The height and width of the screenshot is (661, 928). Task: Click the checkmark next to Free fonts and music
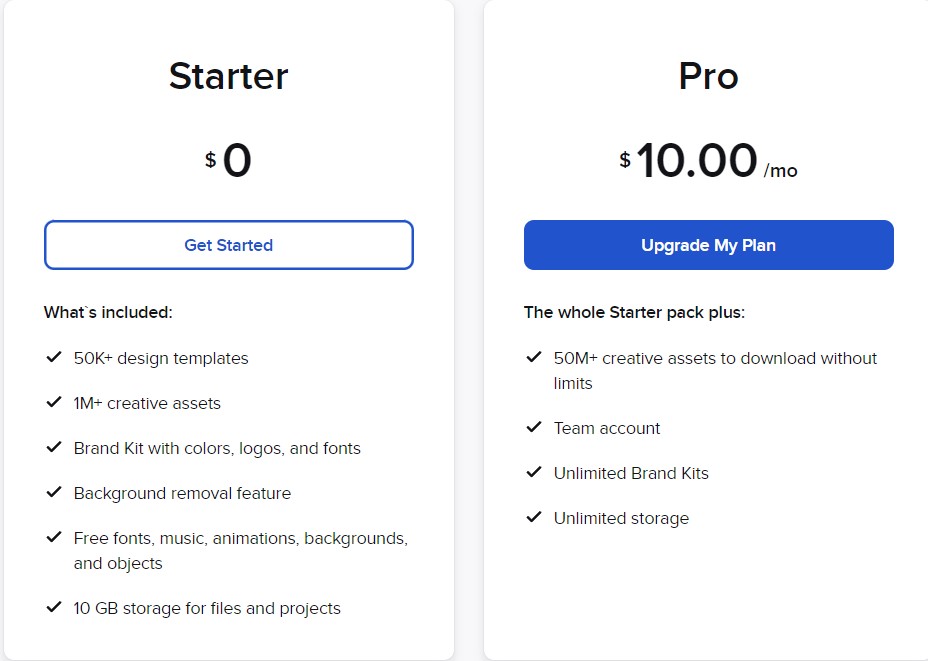click(x=54, y=538)
